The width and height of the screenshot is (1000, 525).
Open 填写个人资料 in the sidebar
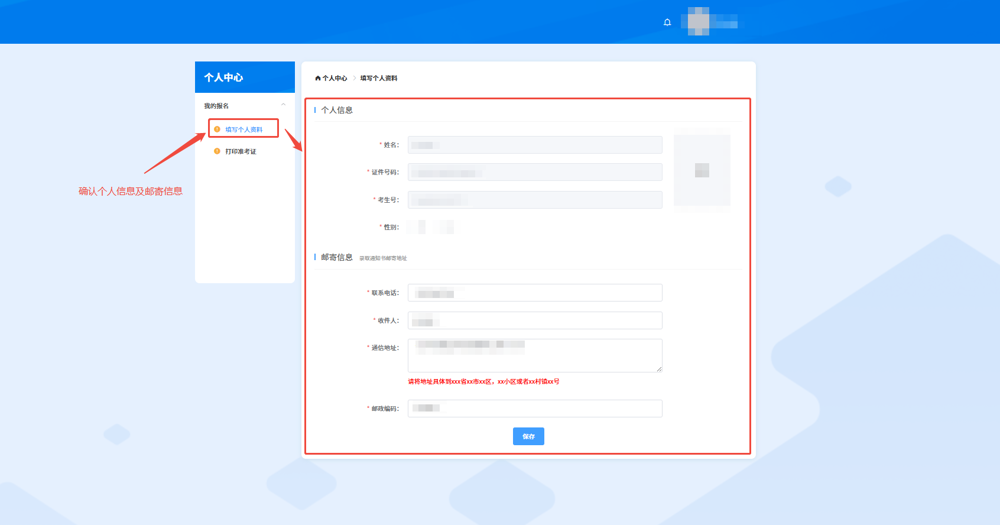click(x=244, y=129)
